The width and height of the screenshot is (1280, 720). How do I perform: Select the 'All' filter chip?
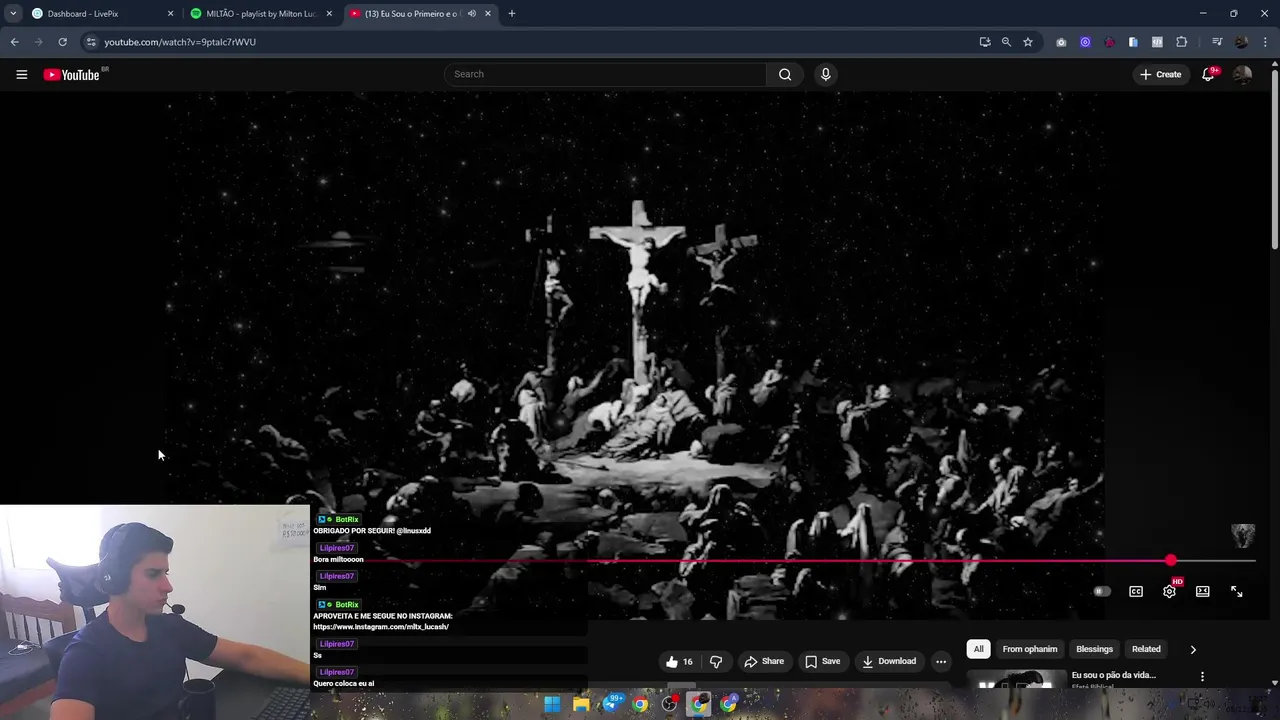click(979, 649)
